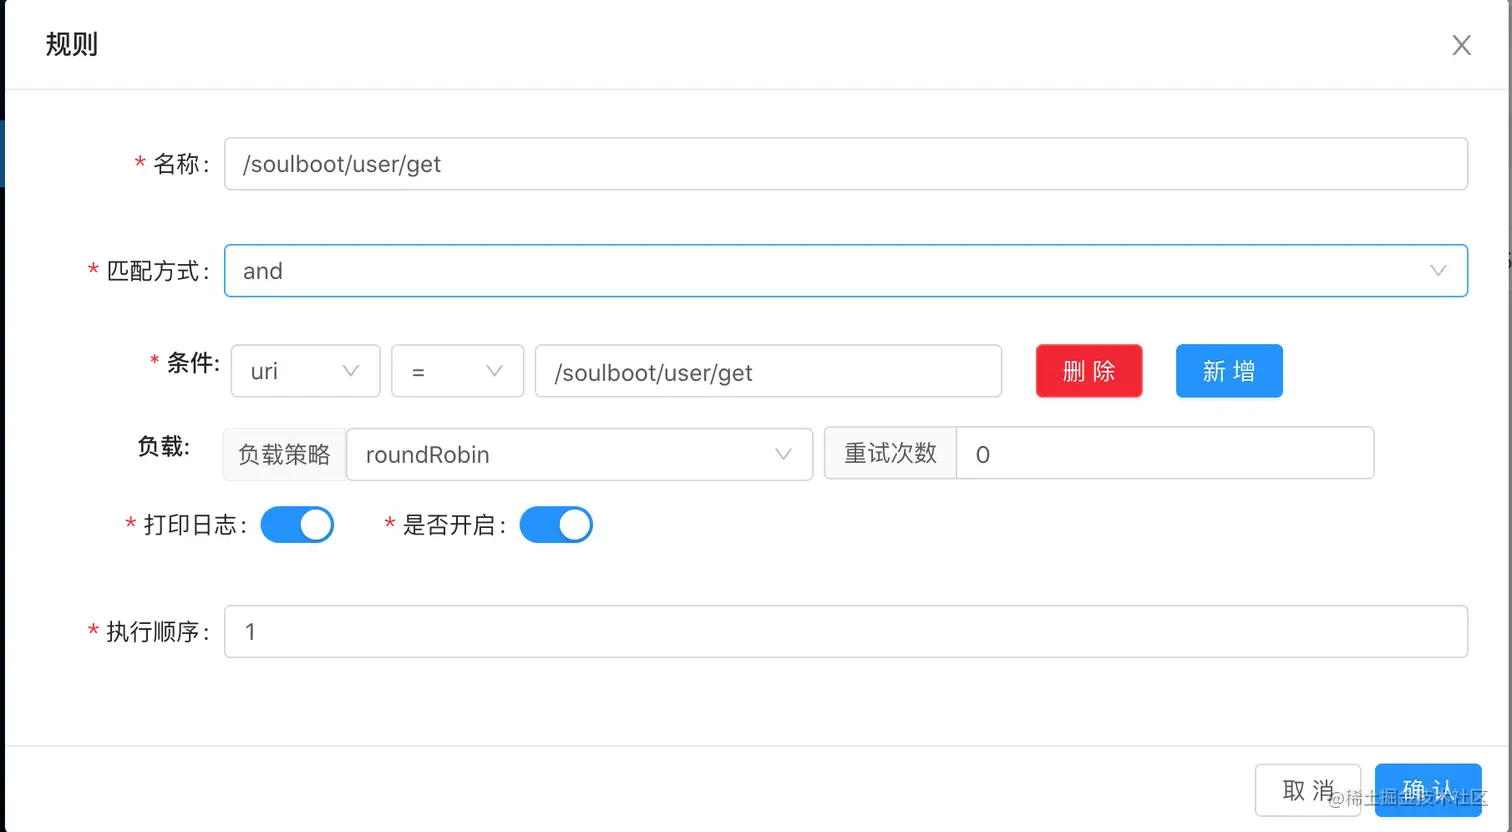This screenshot has height=832, width=1512.
Task: Open the uri condition type dropdown
Action: 305,371
